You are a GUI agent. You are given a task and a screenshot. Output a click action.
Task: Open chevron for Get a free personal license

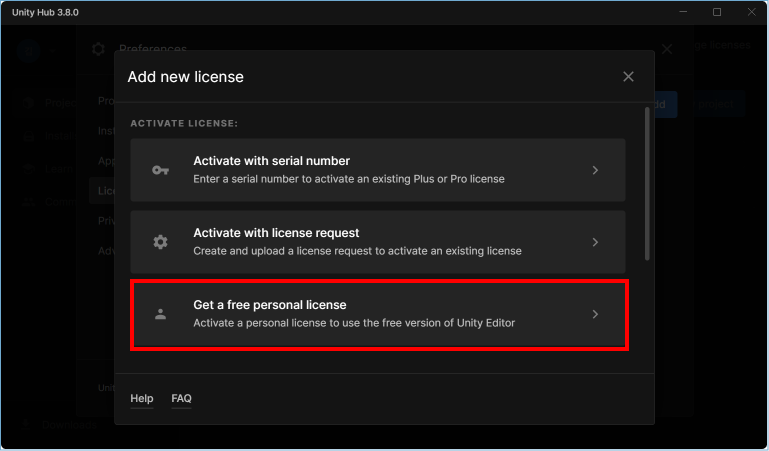595,314
